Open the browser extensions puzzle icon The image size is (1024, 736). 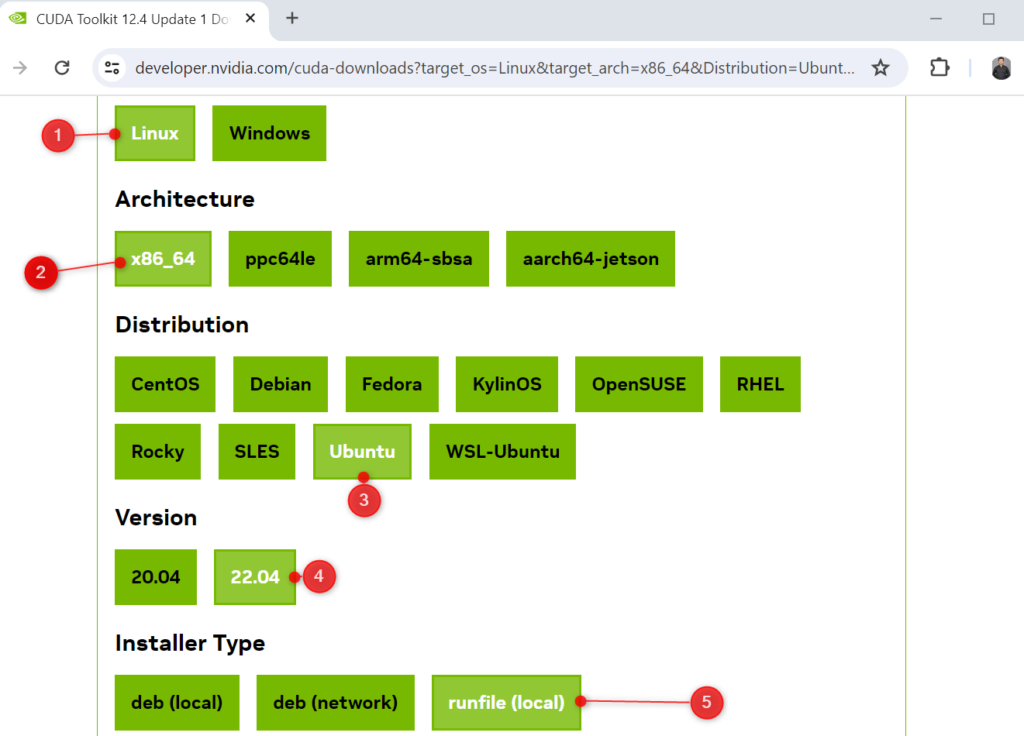point(939,68)
